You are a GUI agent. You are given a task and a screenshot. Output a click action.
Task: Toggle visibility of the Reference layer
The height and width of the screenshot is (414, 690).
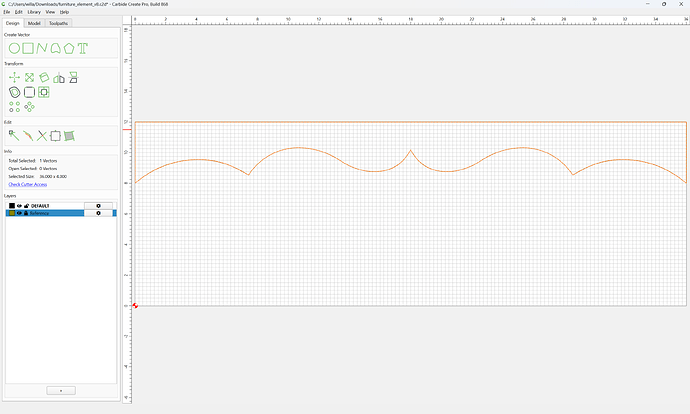coord(19,213)
